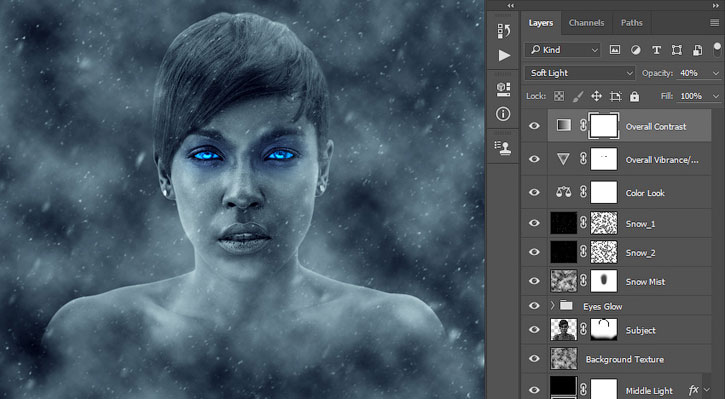Switch to the Paths tab
The width and height of the screenshot is (725, 399).
632,23
